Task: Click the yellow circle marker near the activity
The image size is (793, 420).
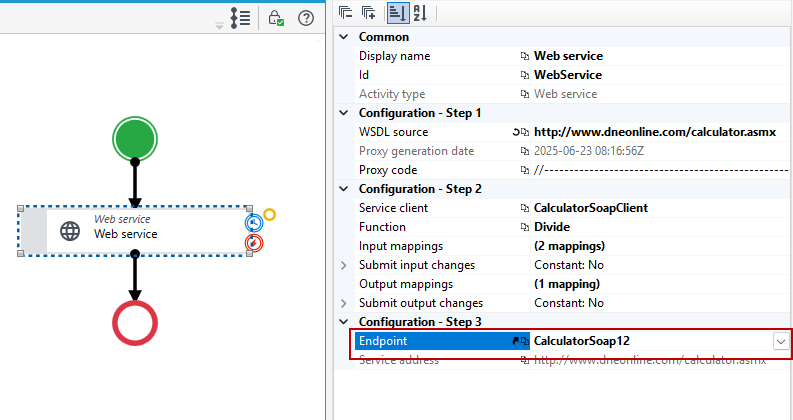Action: coord(270,215)
